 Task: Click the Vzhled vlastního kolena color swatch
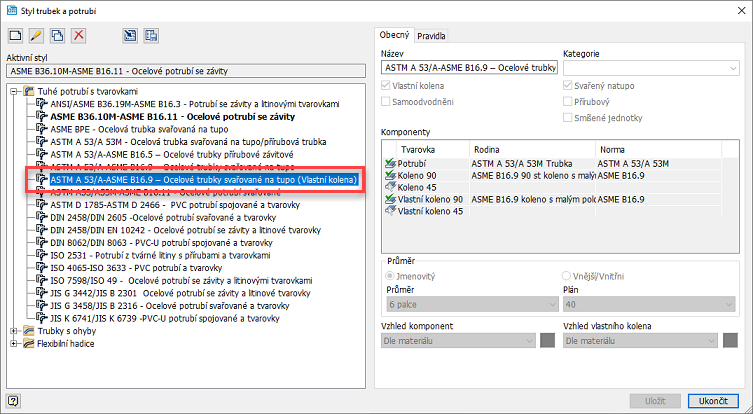730,341
